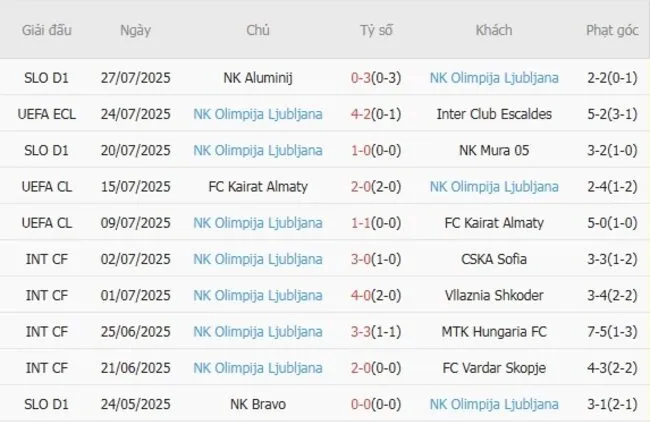
Task: Select the 4-2(0-1) score cell
Action: [x=376, y=114]
